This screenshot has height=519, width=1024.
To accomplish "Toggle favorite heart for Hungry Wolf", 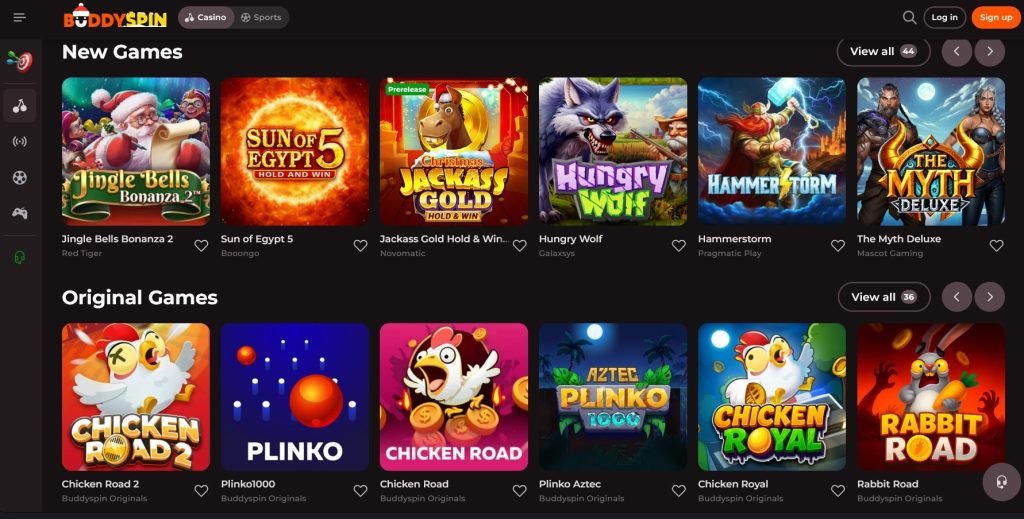I will pos(678,245).
